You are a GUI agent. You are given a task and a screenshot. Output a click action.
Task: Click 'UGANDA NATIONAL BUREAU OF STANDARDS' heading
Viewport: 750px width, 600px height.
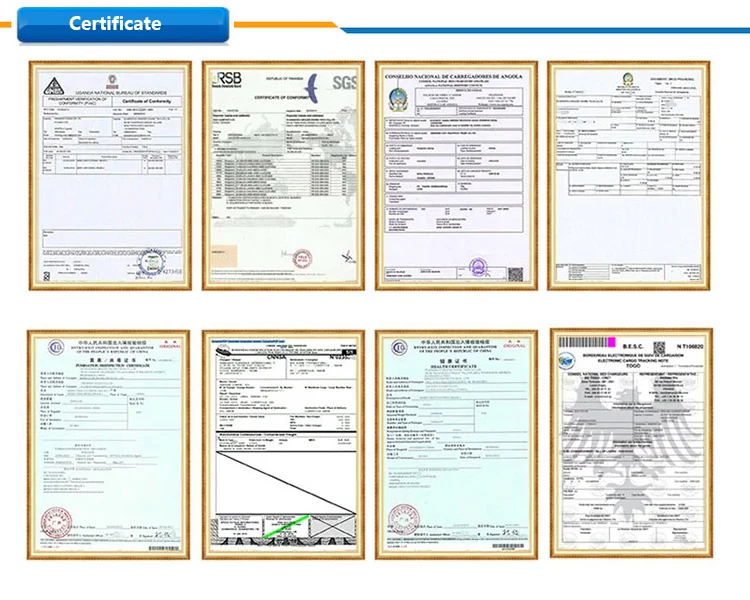[121, 92]
